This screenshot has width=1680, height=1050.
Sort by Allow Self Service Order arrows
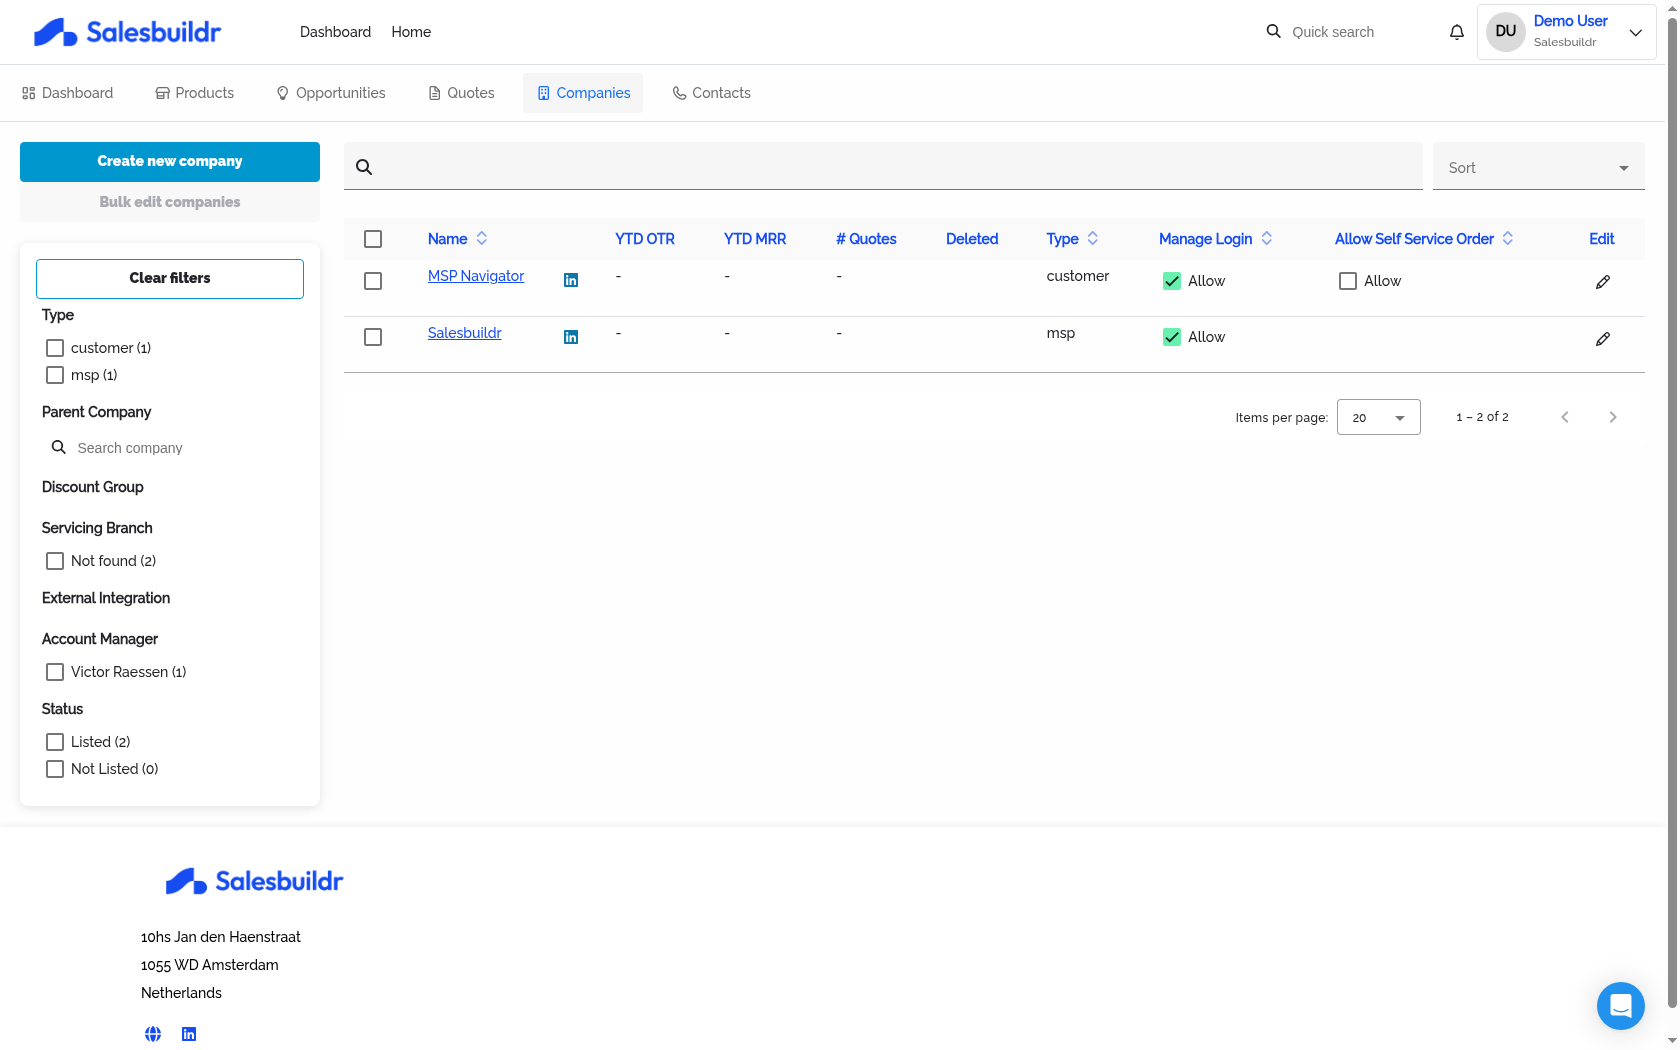click(x=1508, y=238)
